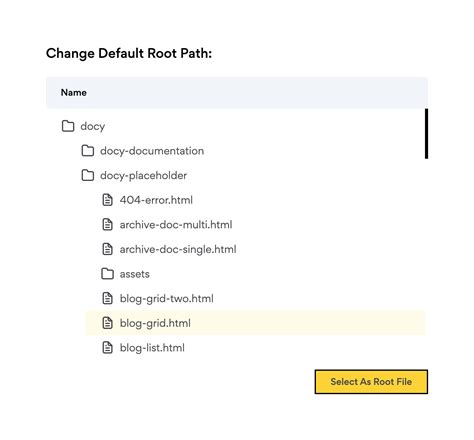Click the archive-doc-multi.html file icon
474x440 pixels.
(x=107, y=225)
